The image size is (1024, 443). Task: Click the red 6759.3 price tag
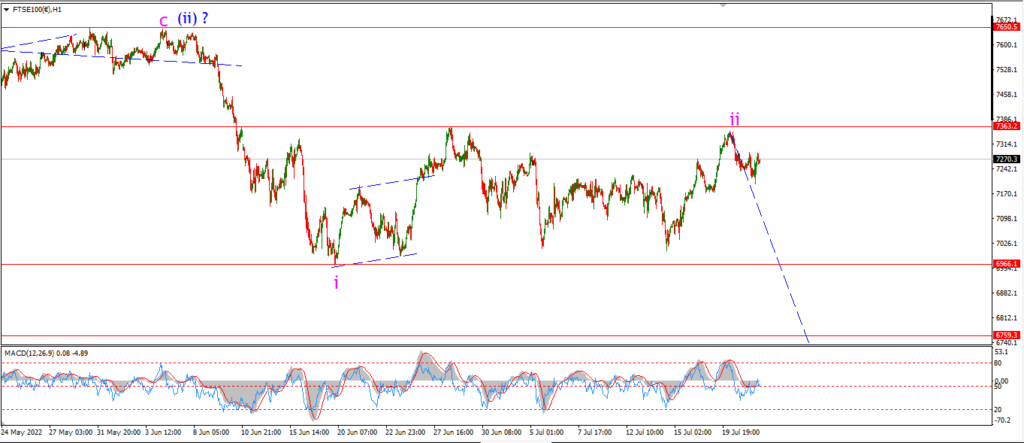coord(1003,335)
